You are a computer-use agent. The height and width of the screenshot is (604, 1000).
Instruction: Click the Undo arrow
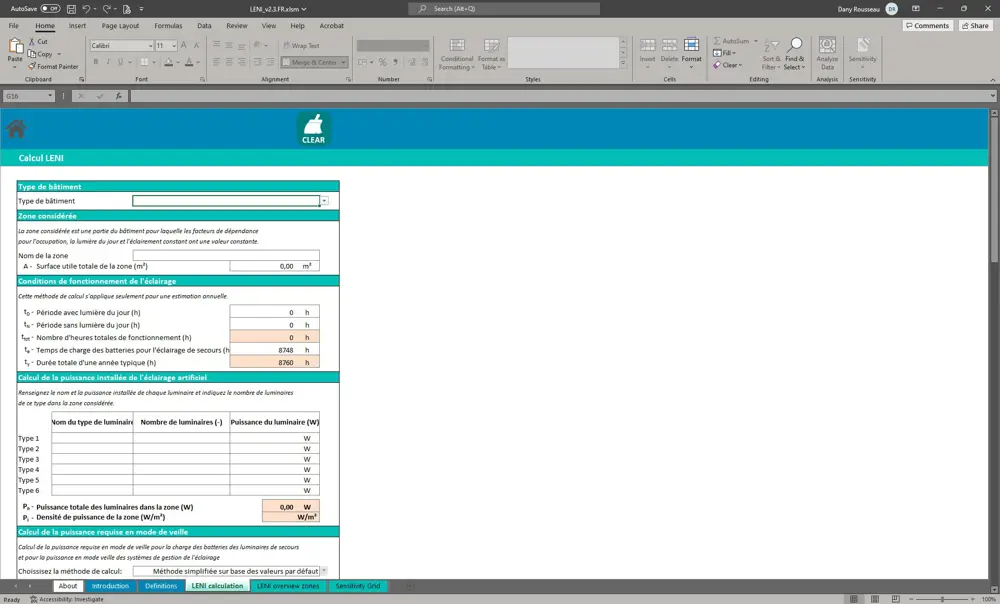[86, 9]
